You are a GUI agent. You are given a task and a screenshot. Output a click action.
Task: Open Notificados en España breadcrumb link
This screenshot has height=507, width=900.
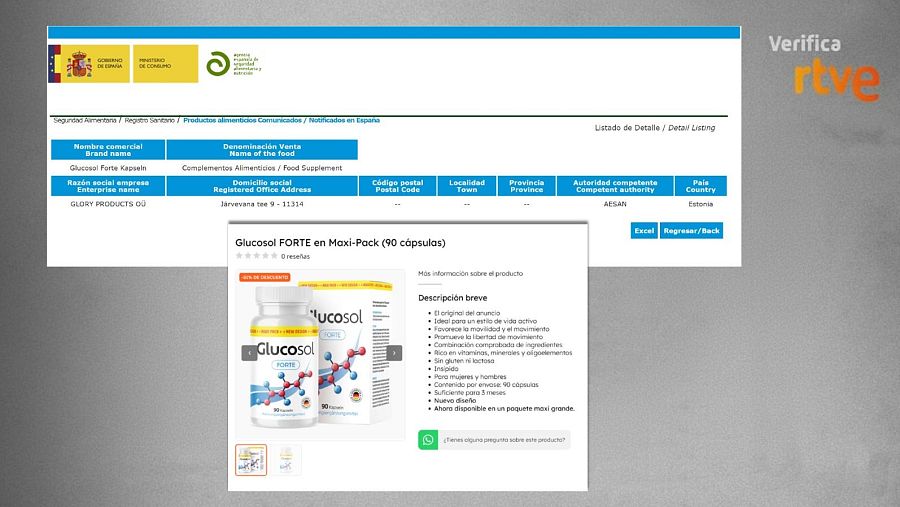344,121
